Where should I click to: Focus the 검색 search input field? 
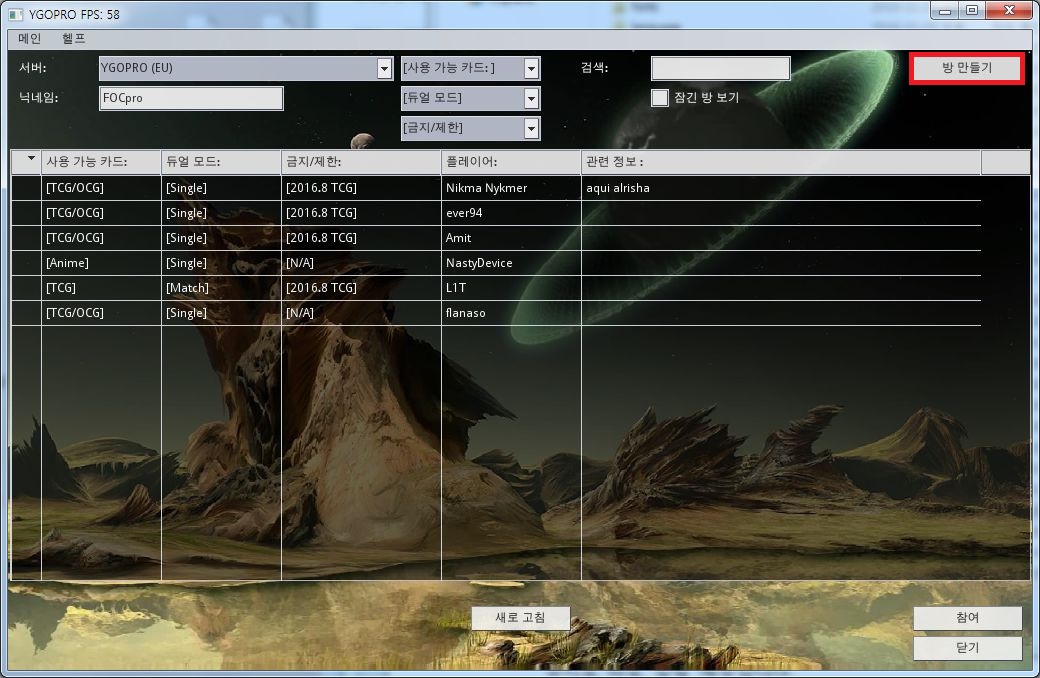720,68
